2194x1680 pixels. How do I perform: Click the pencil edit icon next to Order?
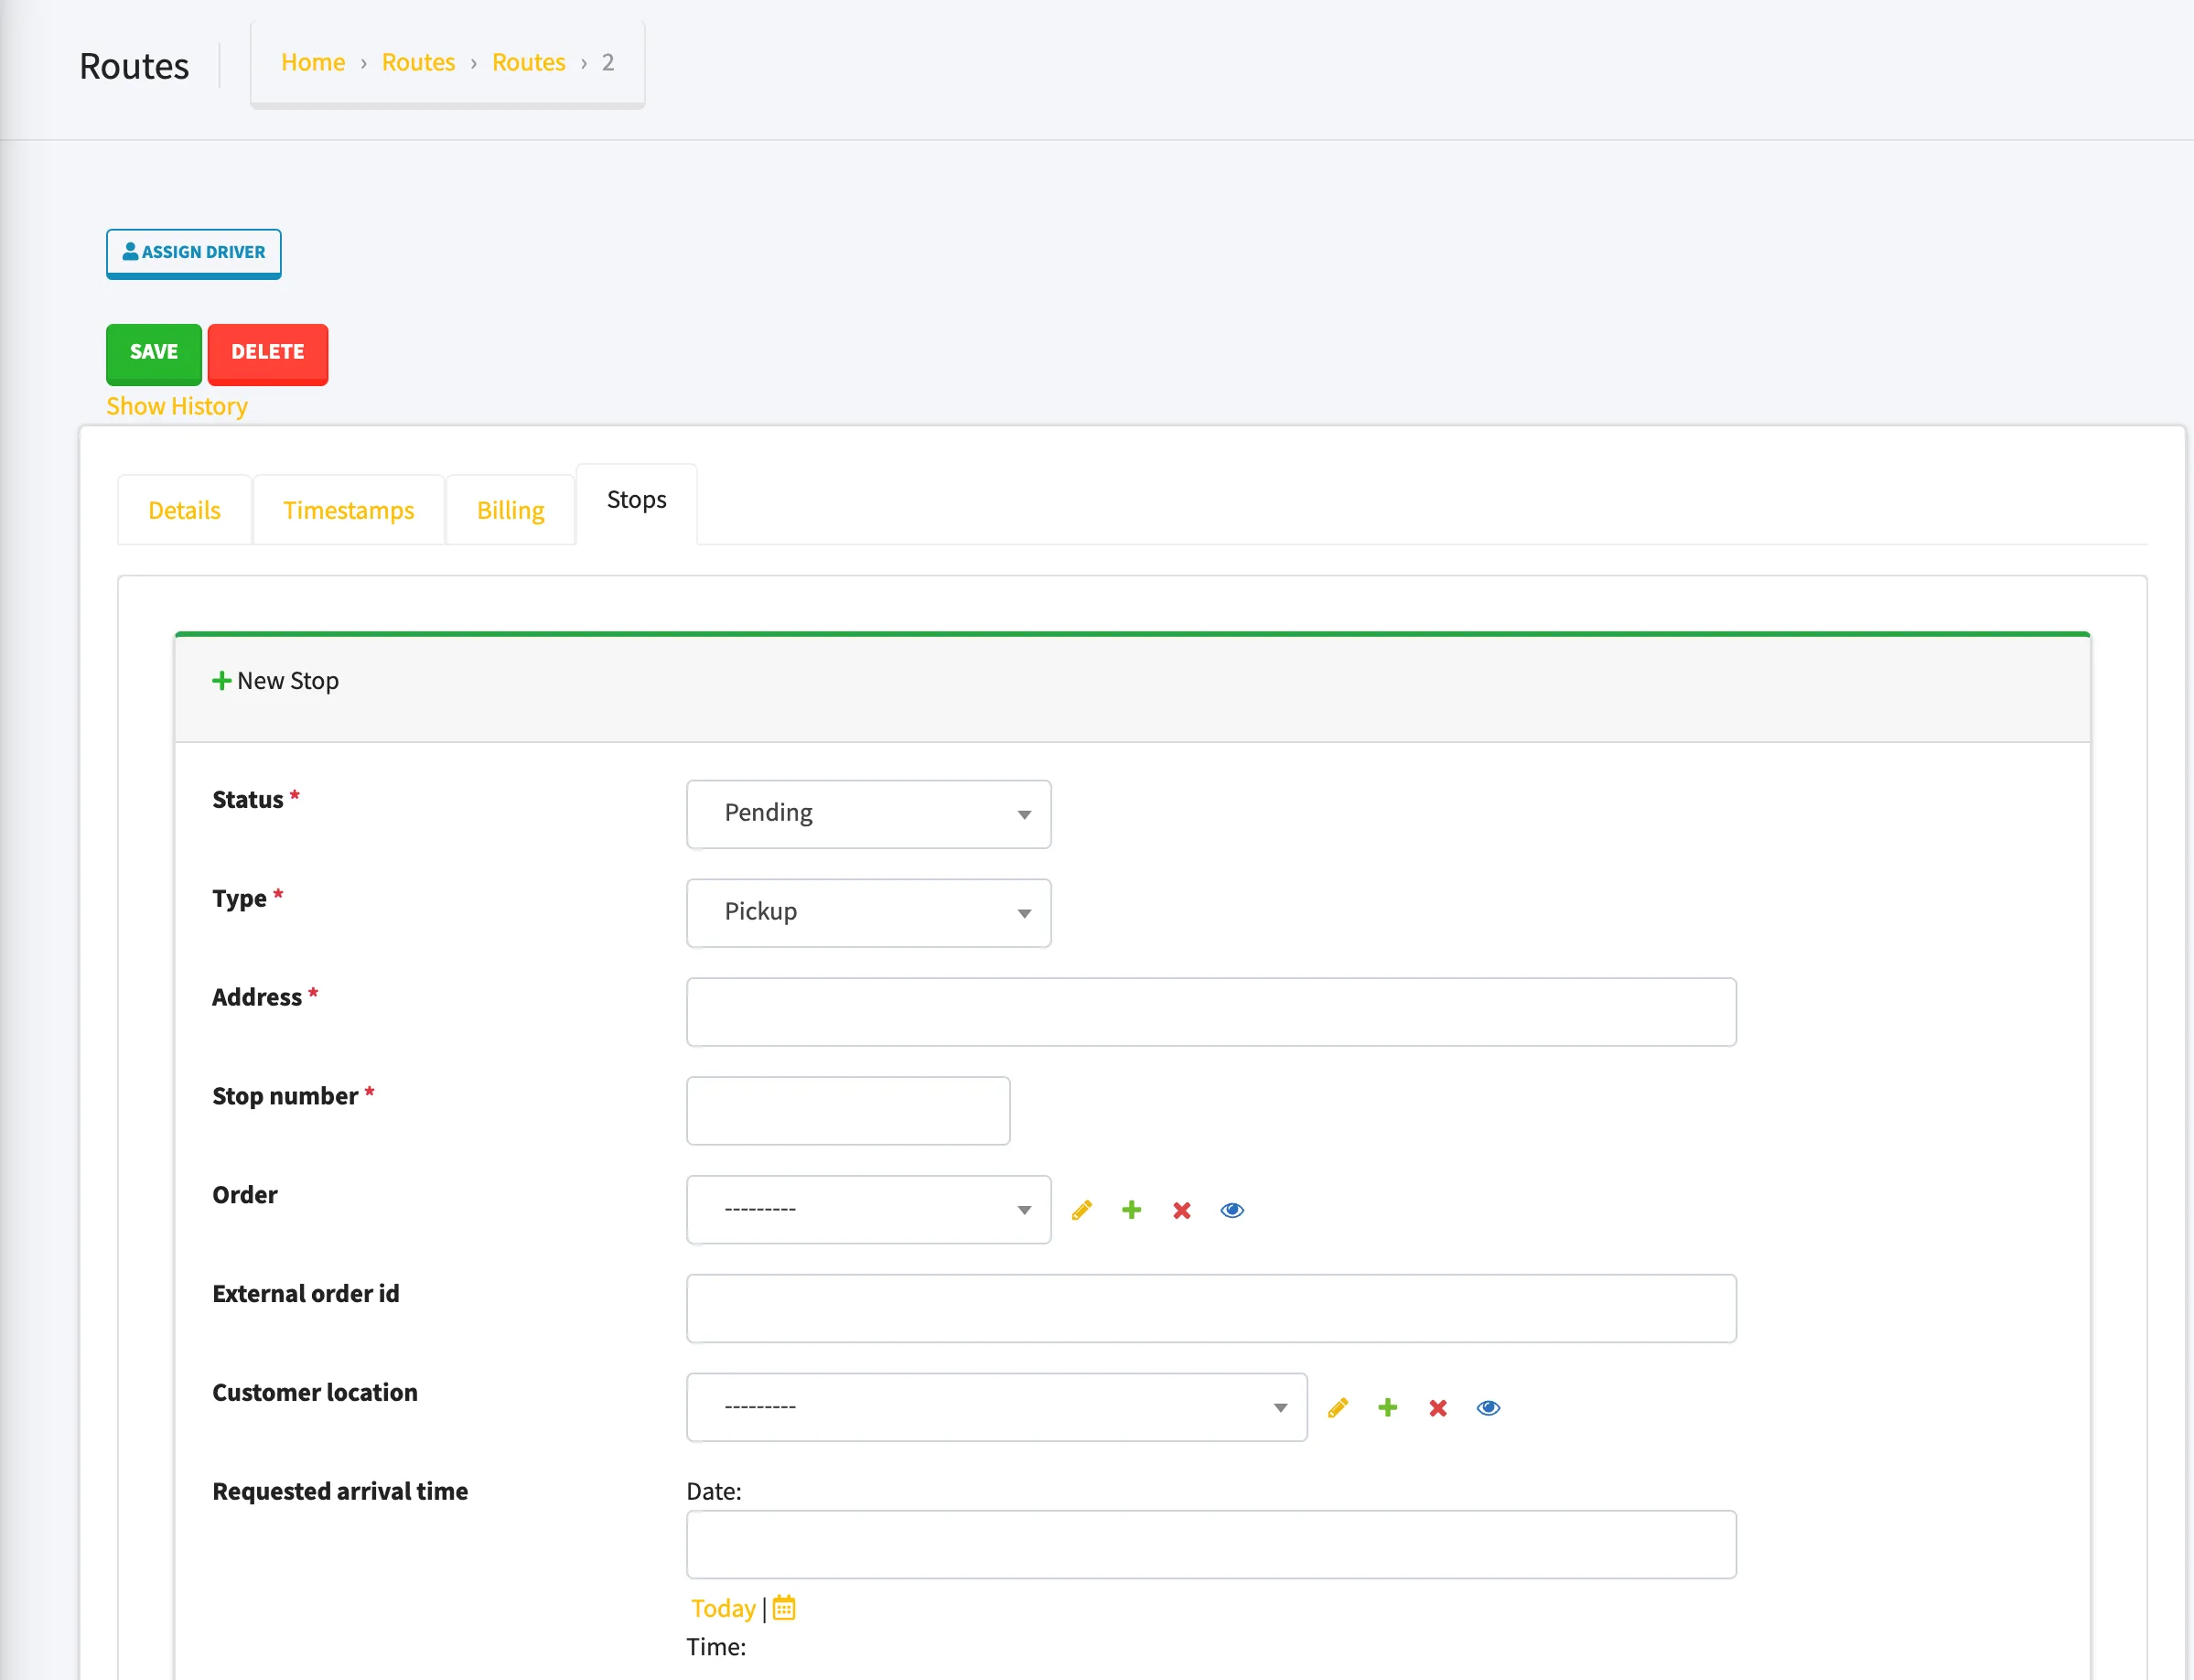tap(1081, 1210)
